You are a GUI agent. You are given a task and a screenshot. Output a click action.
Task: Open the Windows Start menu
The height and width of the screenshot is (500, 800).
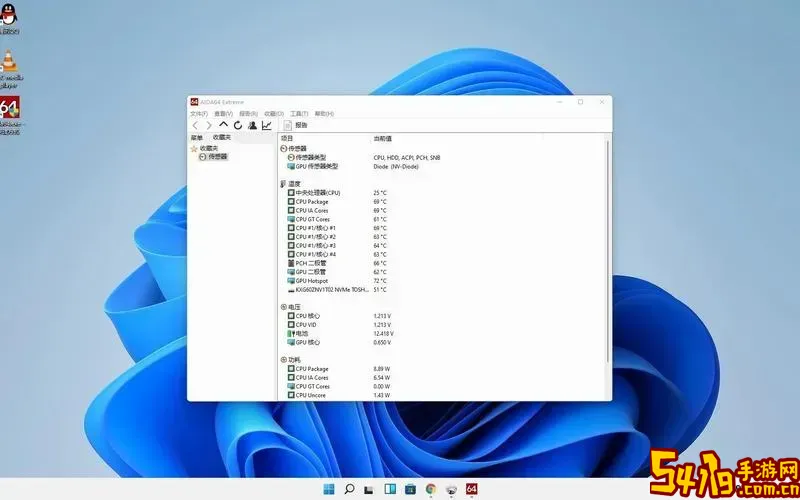pyautogui.click(x=329, y=489)
